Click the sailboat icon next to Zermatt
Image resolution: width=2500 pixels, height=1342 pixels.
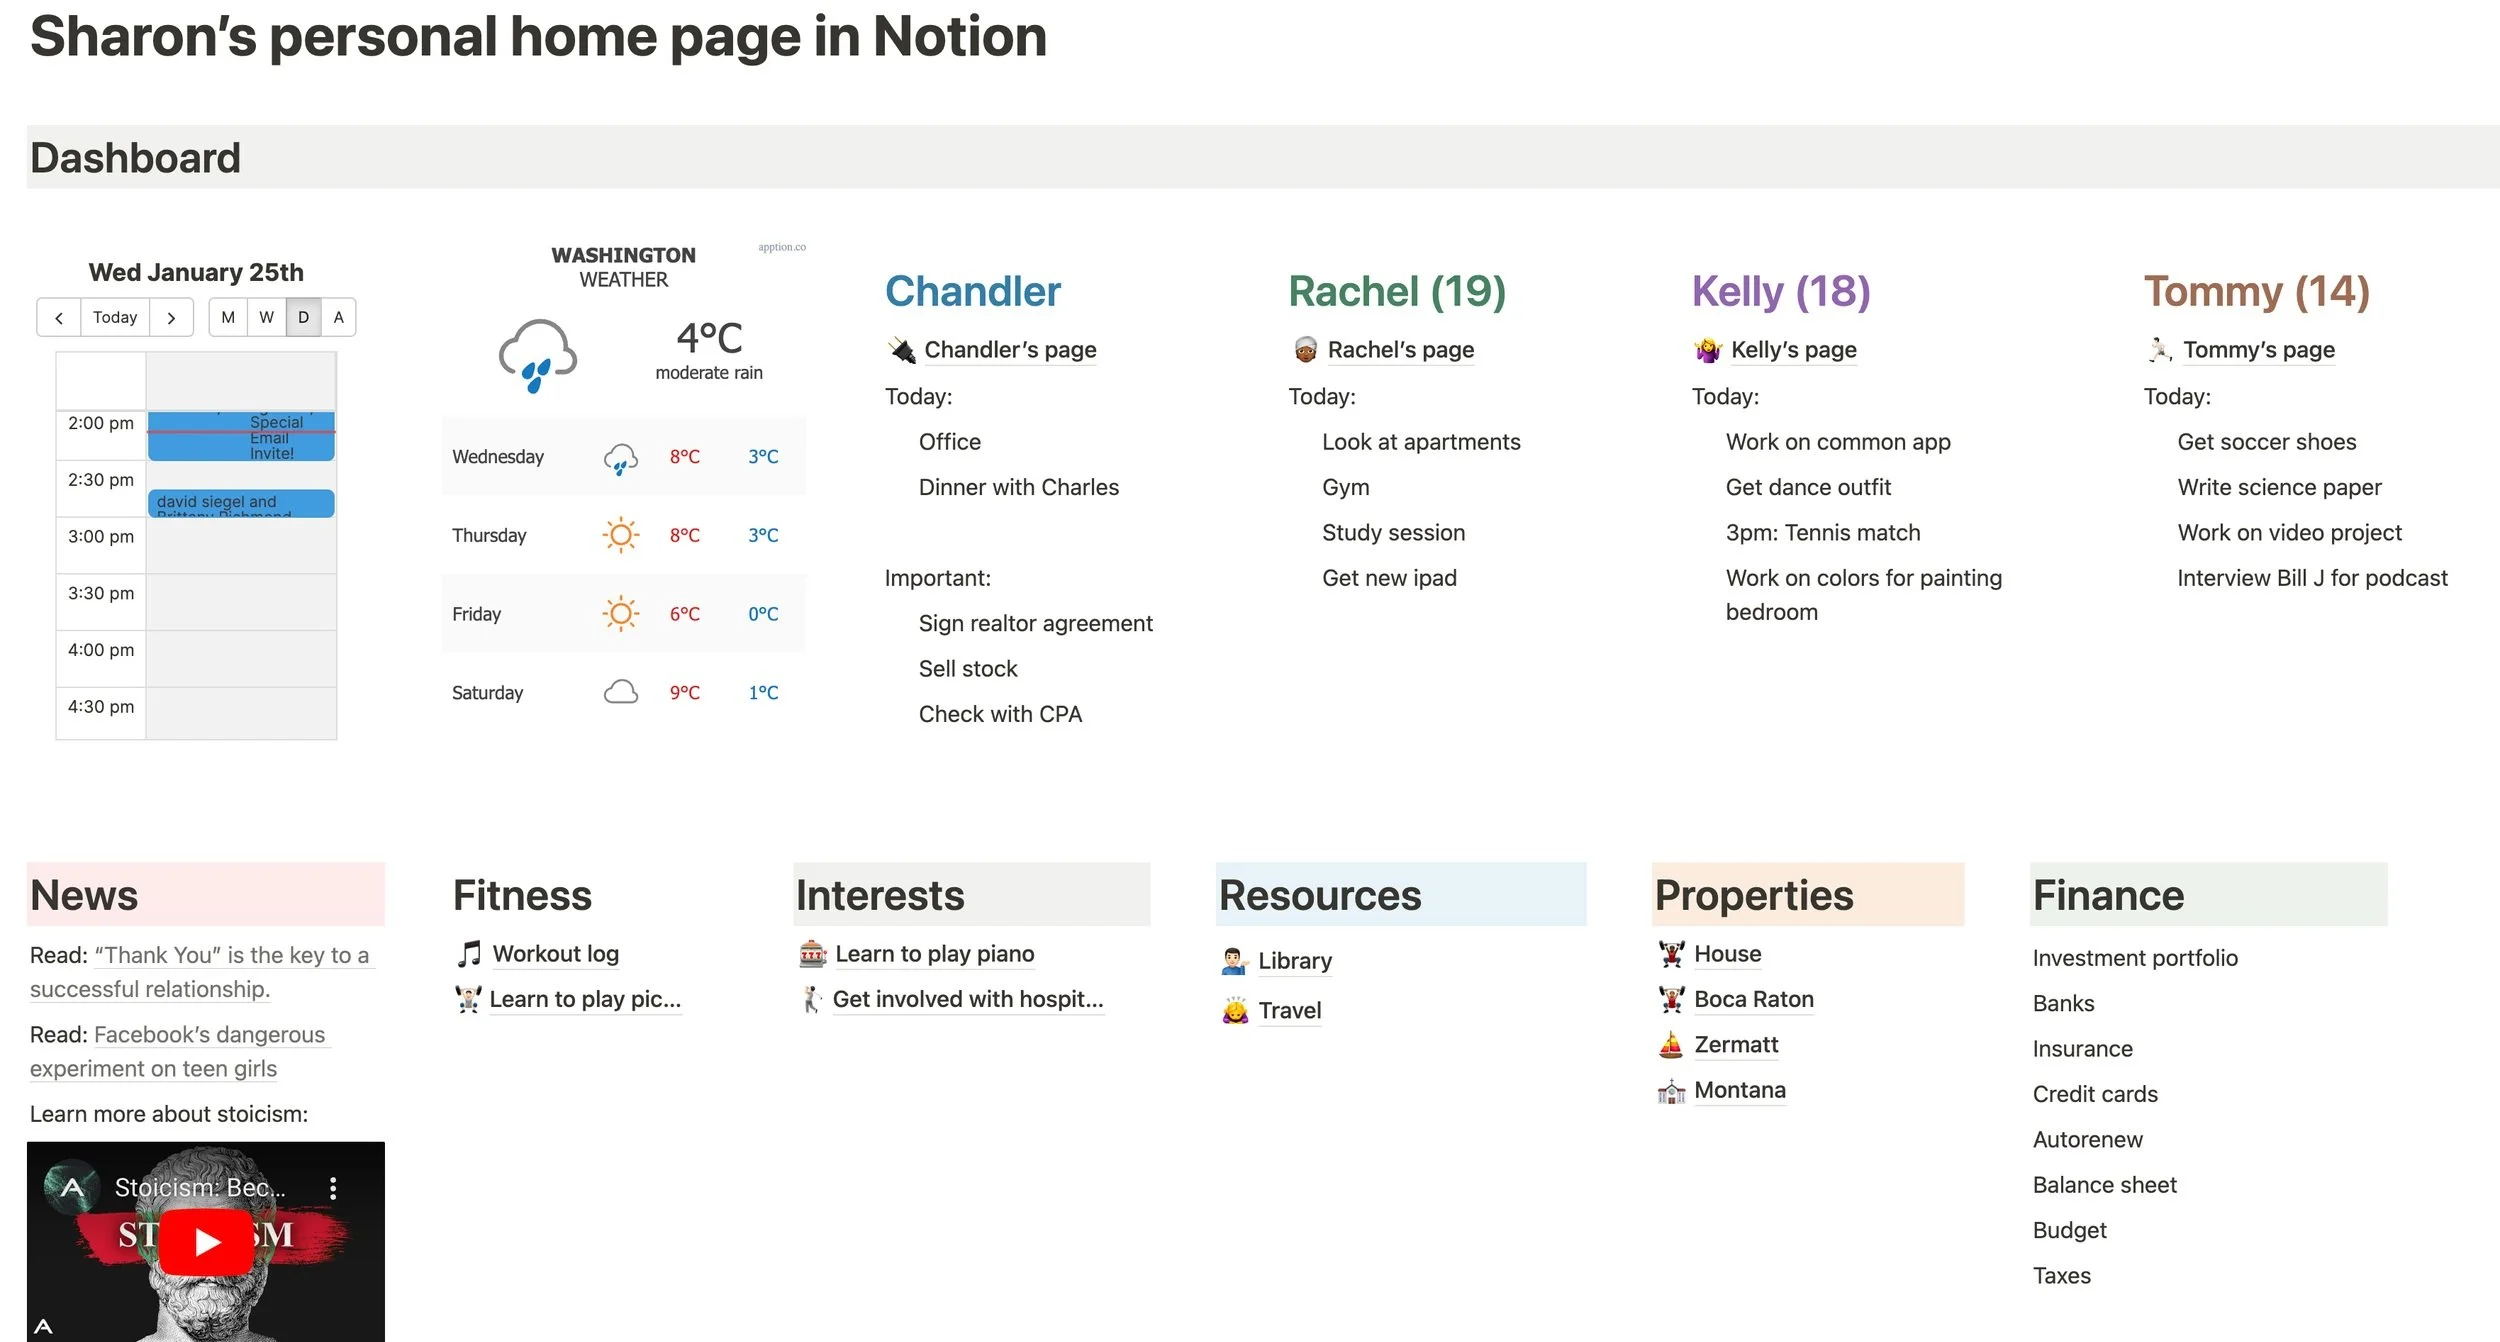coord(1670,1045)
